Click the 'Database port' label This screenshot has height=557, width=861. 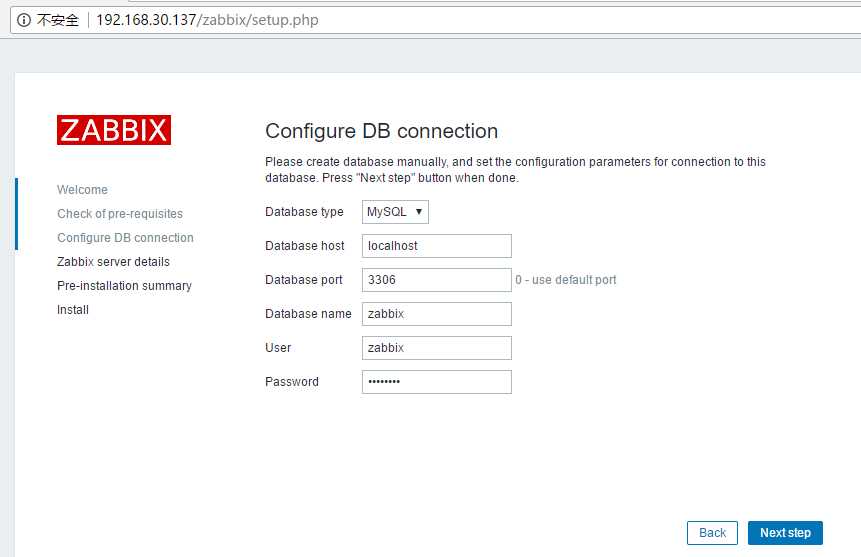[304, 280]
